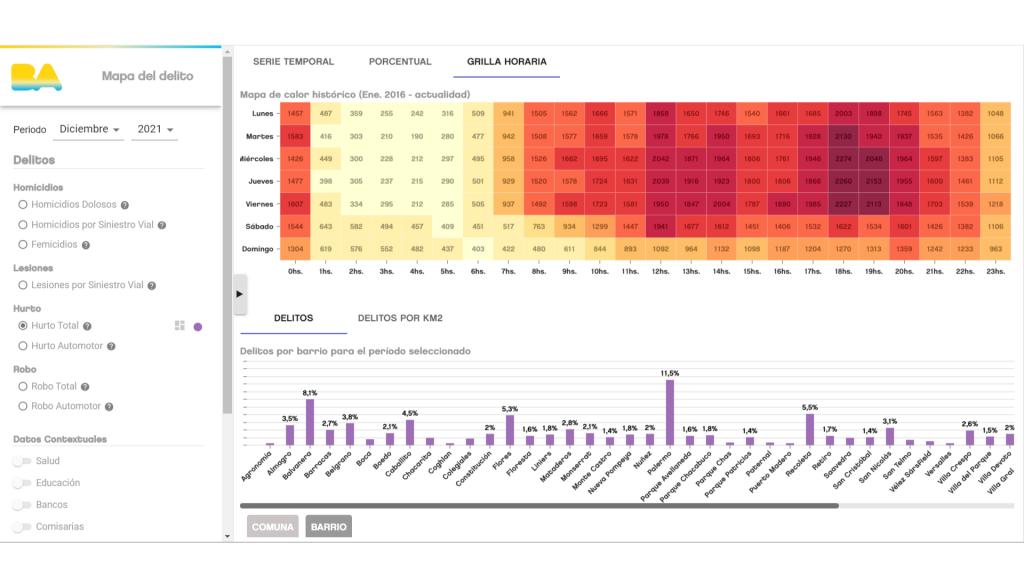Click the Comuna button

tap(273, 527)
